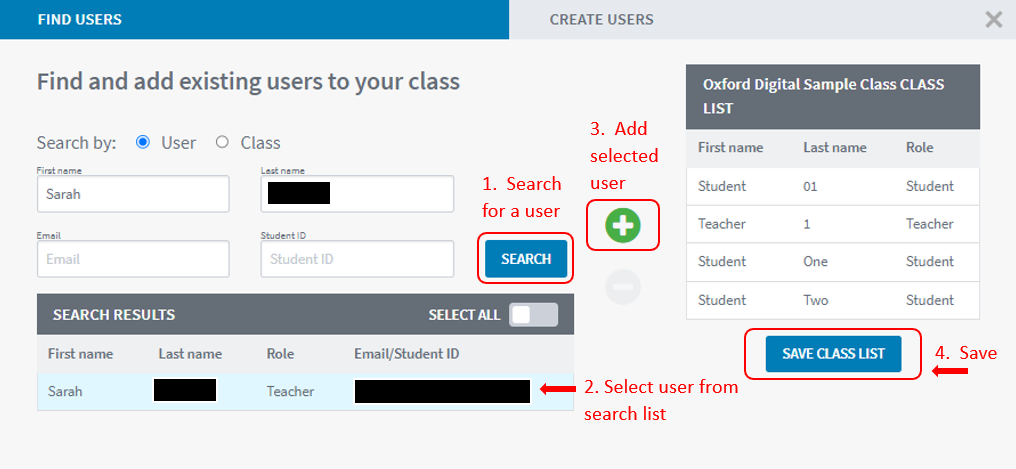Click the Student ID input field
This screenshot has height=469, width=1016.
click(x=357, y=259)
